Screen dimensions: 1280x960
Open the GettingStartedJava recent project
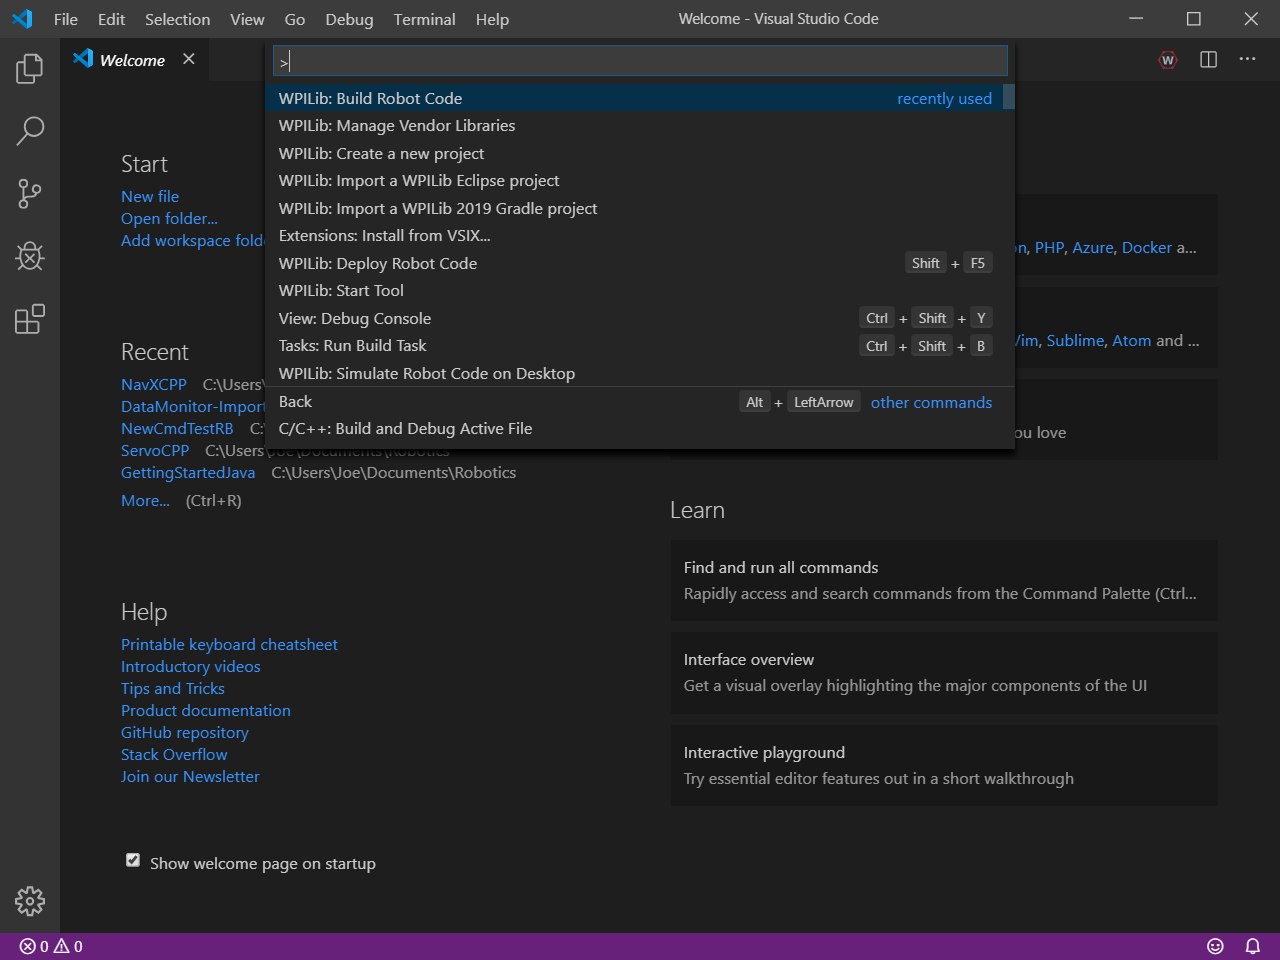point(188,473)
